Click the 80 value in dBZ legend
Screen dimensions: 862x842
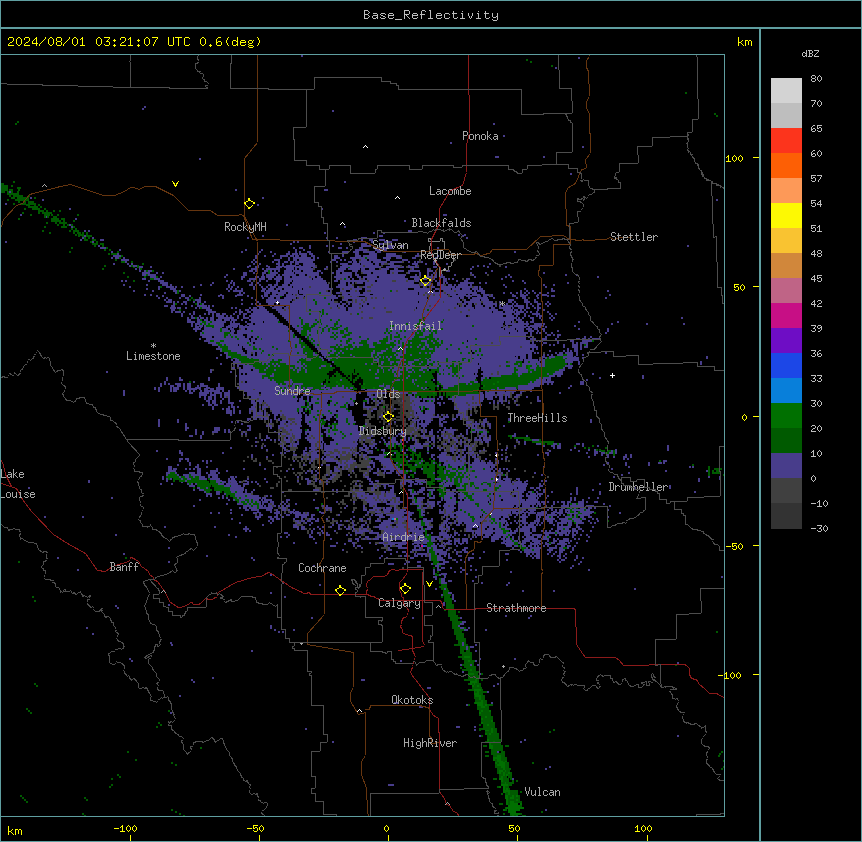pyautogui.click(x=816, y=79)
